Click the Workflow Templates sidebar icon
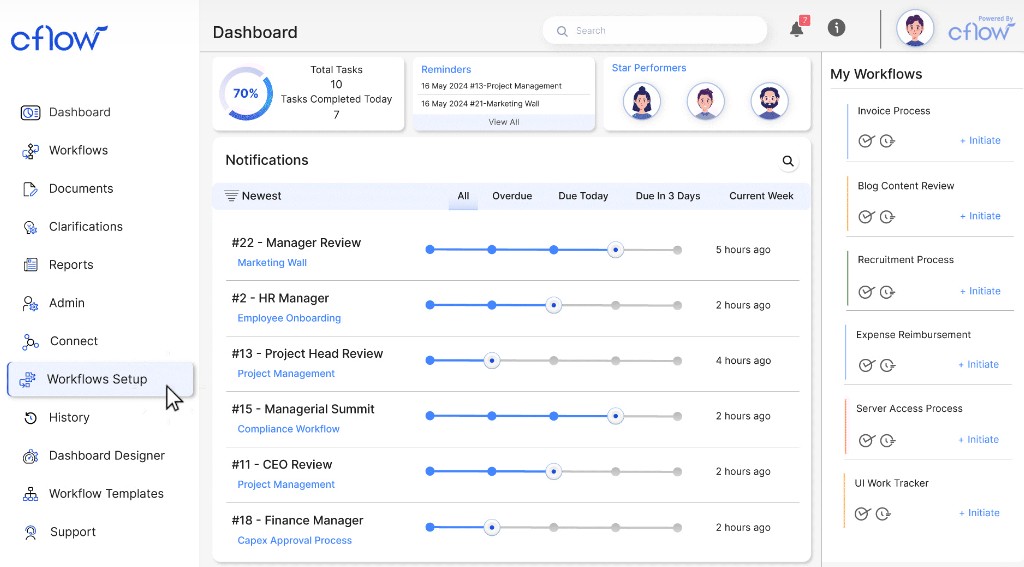1024x567 pixels. pos(30,494)
